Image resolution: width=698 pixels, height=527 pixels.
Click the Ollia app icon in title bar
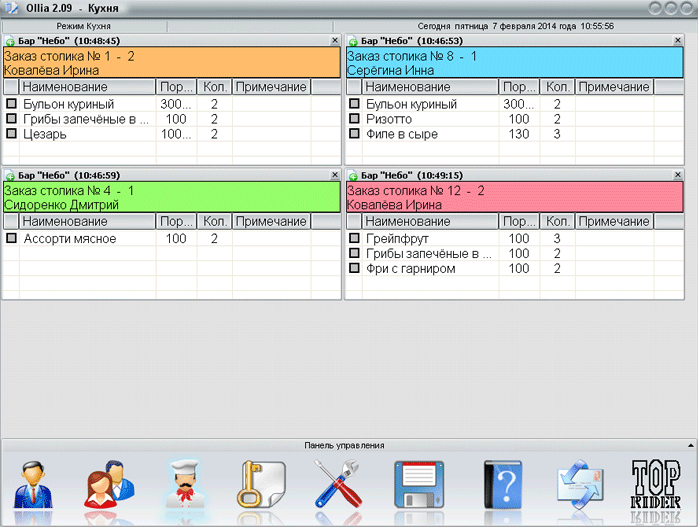pos(11,8)
